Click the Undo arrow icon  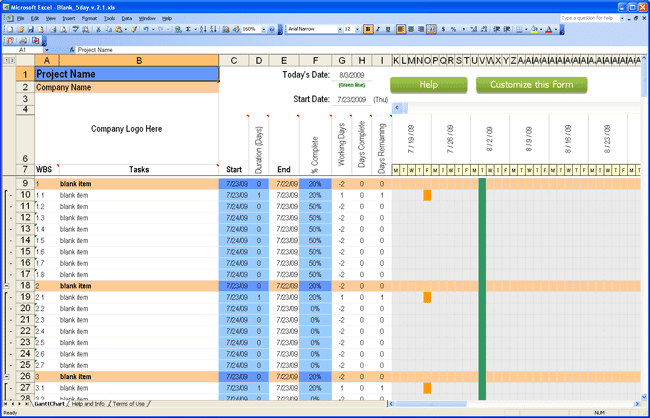[146, 29]
